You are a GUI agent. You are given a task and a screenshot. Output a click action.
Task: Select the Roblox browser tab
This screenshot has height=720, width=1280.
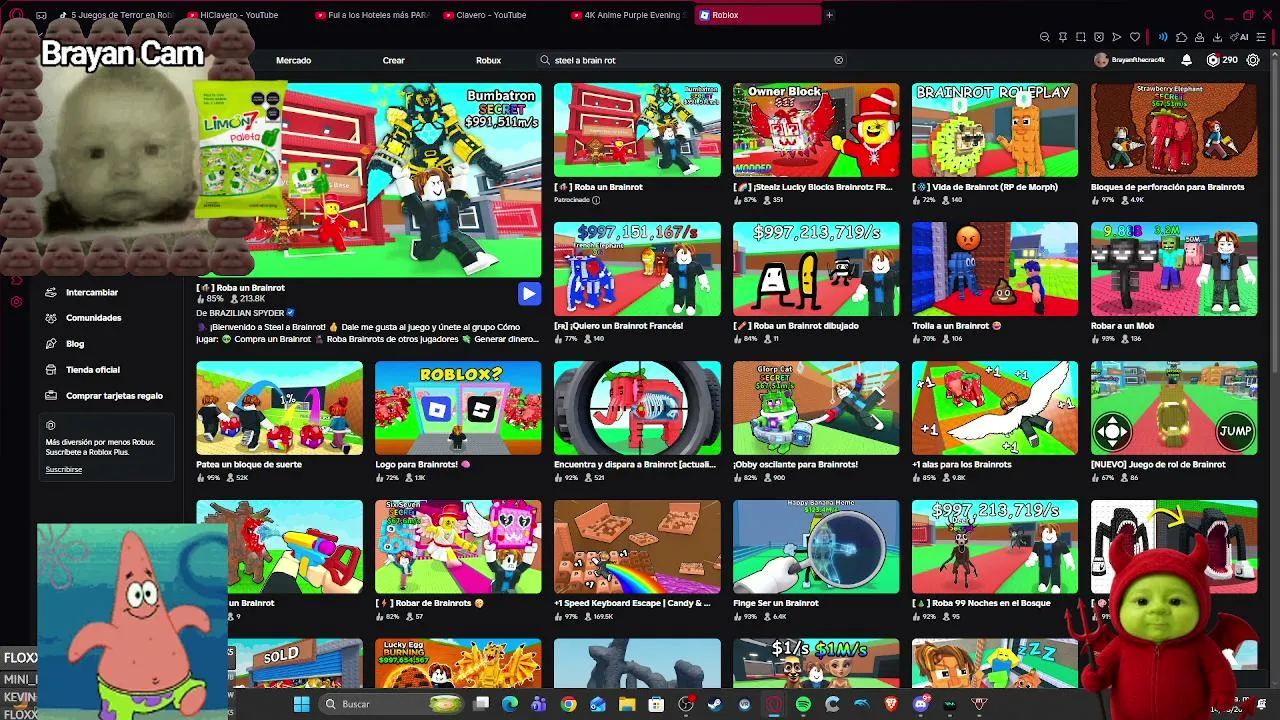(756, 15)
